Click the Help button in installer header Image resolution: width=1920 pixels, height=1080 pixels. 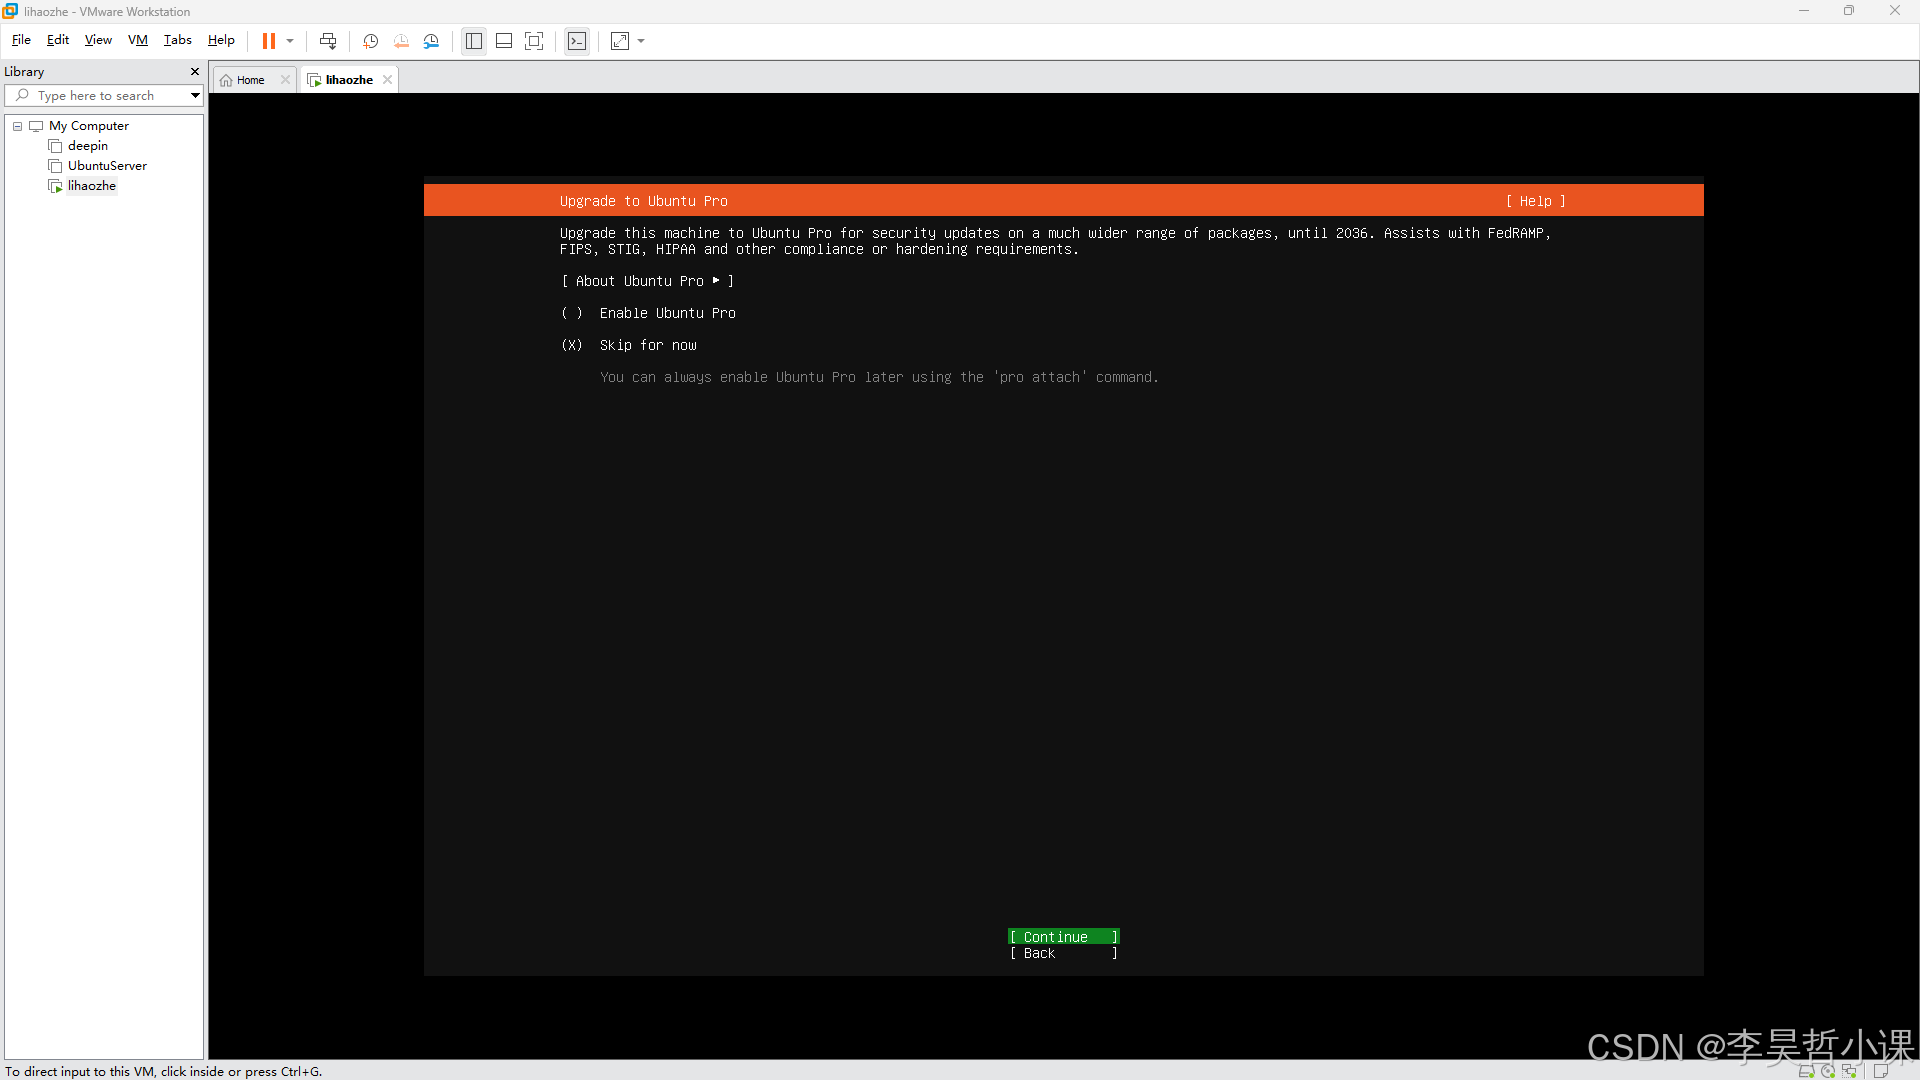(1536, 201)
